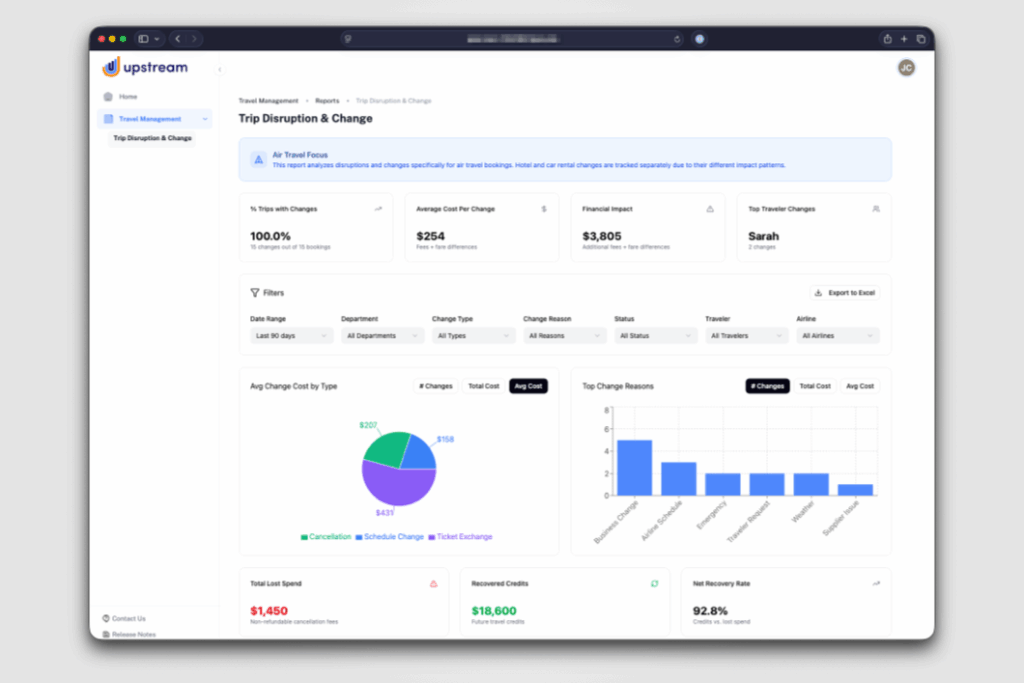
Task: Switch Top Change Reasons to Avg Cost
Action: [860, 386]
